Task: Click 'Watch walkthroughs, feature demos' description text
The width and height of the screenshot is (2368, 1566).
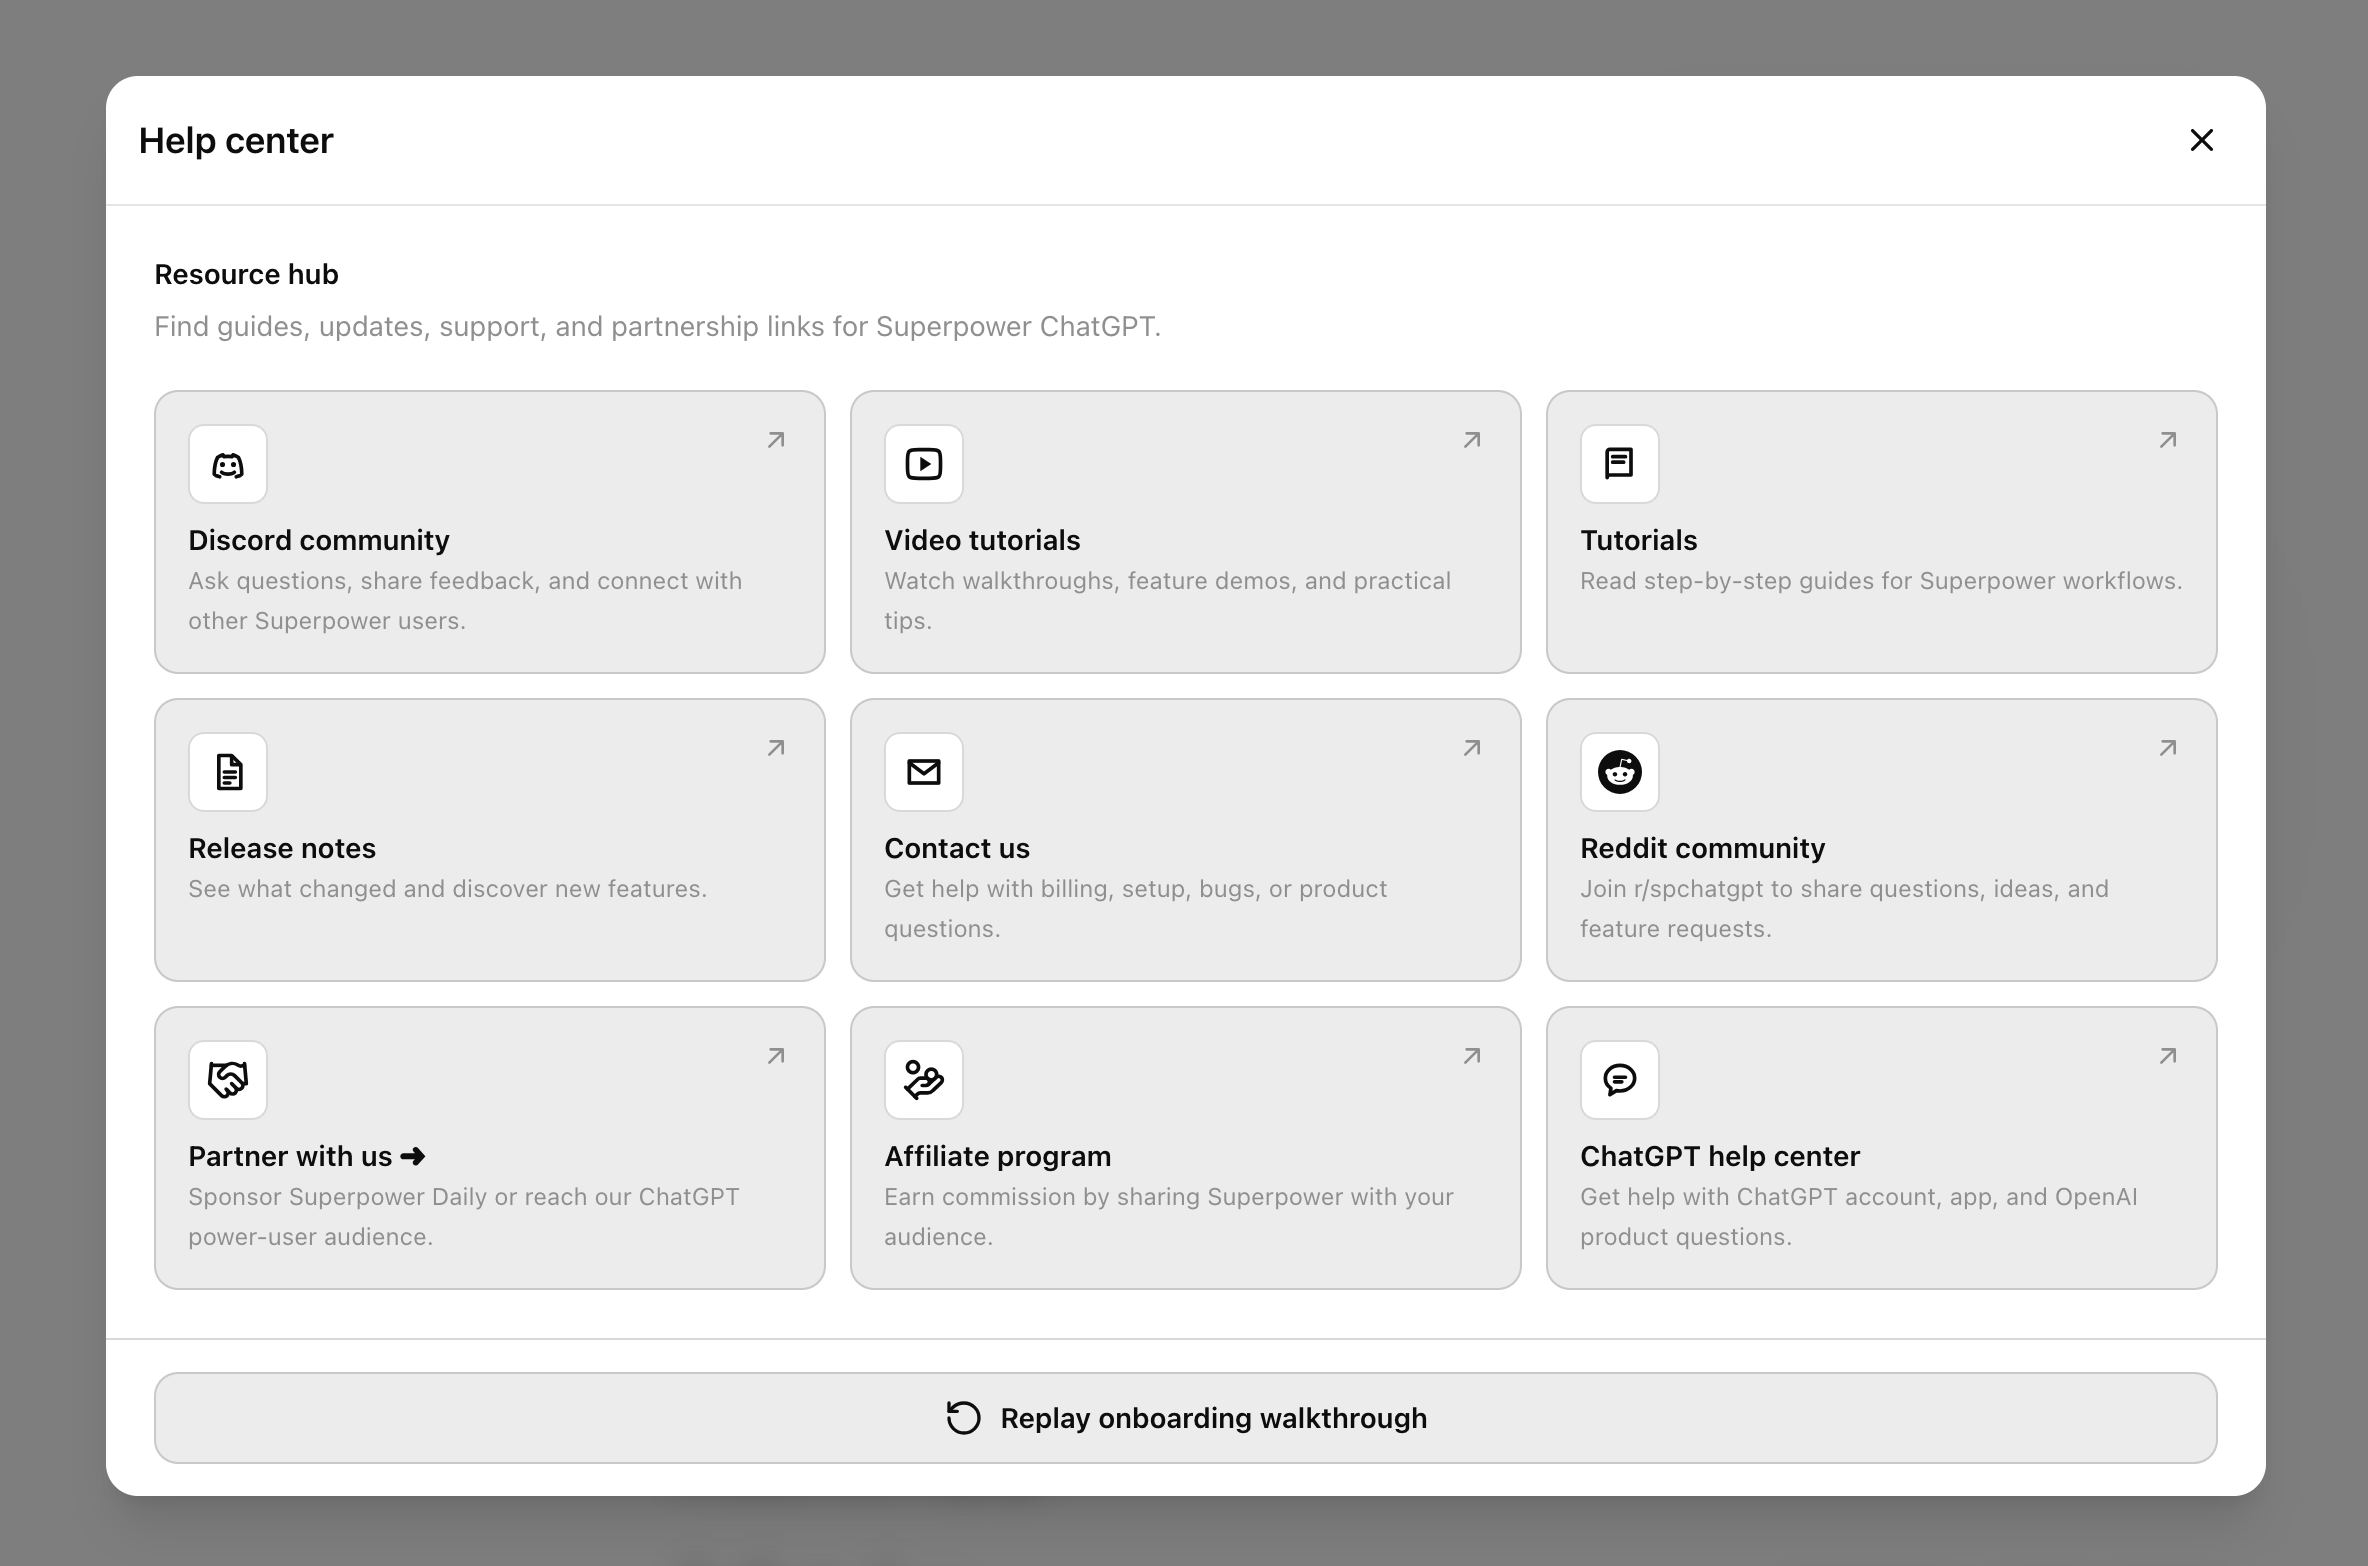Action: click(1167, 601)
